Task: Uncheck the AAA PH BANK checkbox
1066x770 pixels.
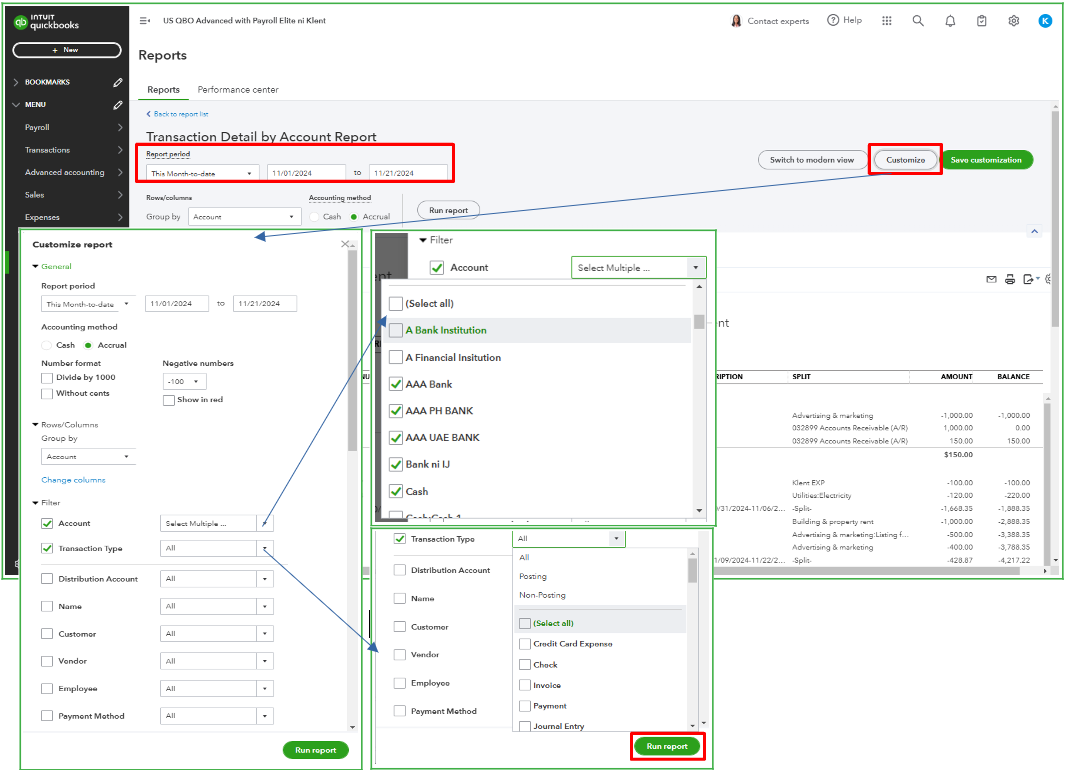Action: 396,411
